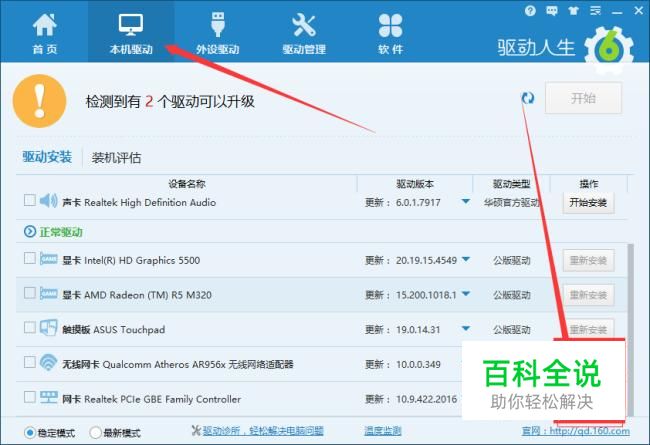Click the help question mark icon
Viewport: 650px width, 445px height.
530,11
